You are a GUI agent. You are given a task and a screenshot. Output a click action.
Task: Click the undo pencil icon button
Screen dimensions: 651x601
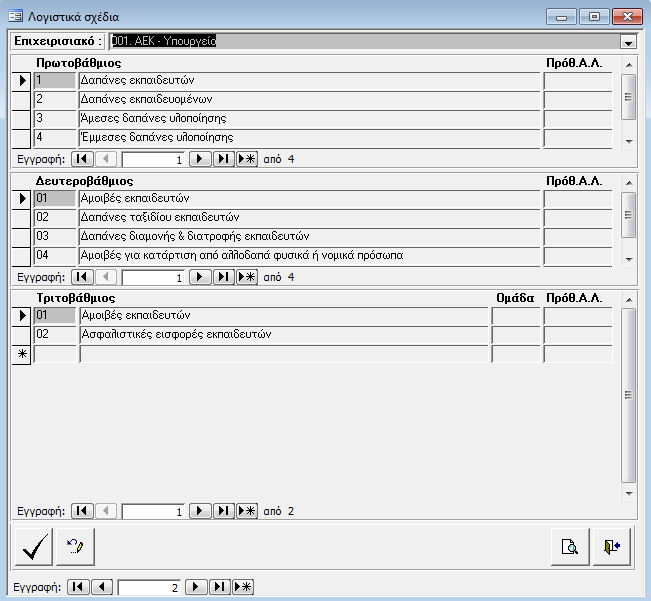(75, 546)
